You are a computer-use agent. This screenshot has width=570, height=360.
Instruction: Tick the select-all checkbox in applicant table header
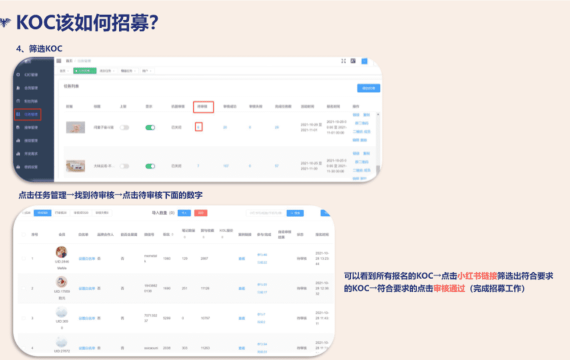24,235
